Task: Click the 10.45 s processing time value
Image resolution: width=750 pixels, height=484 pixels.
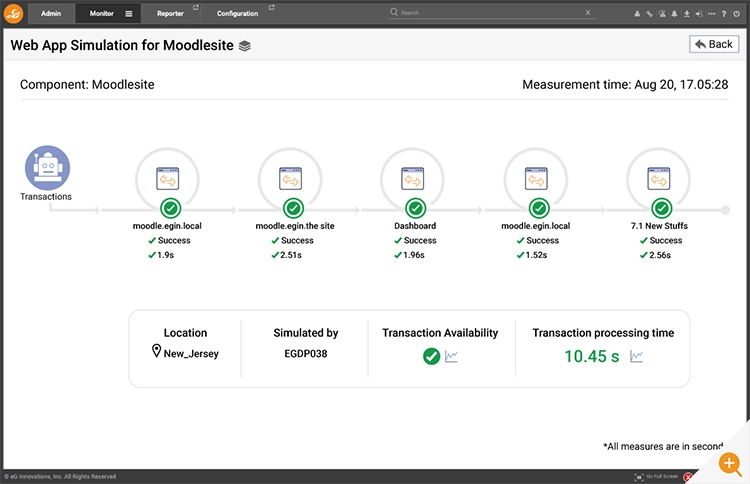Action: 592,356
